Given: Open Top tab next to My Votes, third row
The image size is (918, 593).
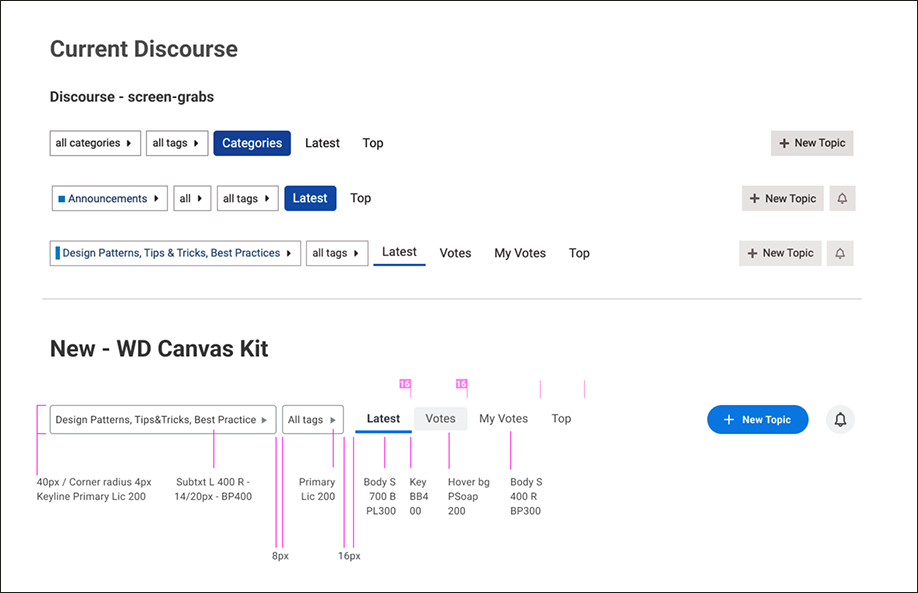Looking at the screenshot, I should tap(579, 253).
